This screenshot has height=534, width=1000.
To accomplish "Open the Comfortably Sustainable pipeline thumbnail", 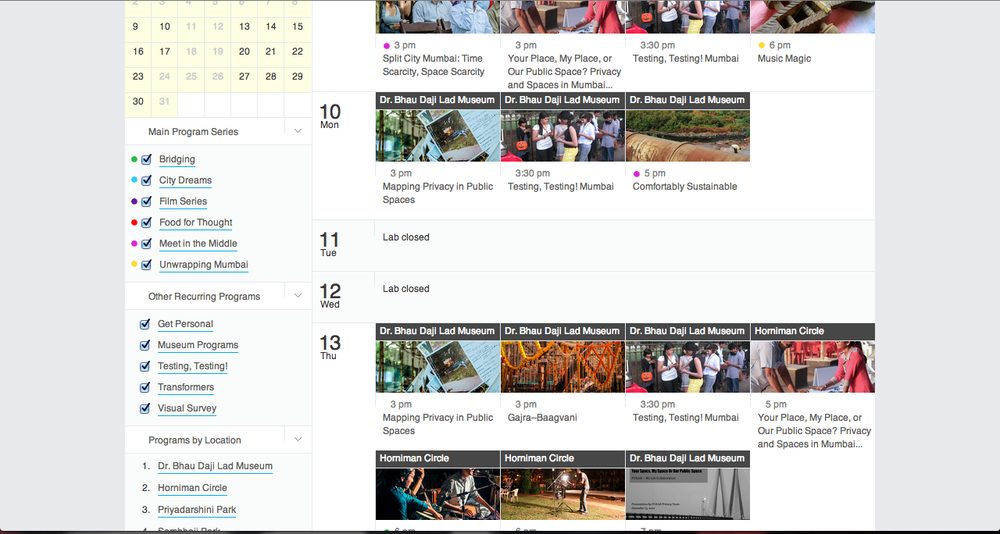I will tap(688, 135).
